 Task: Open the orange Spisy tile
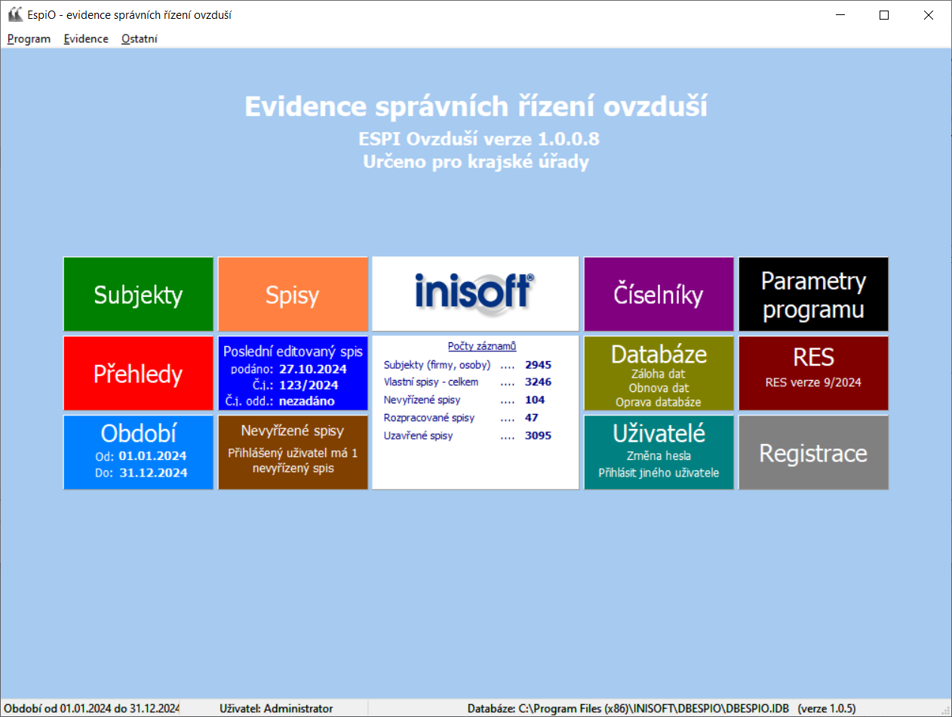[x=293, y=294]
